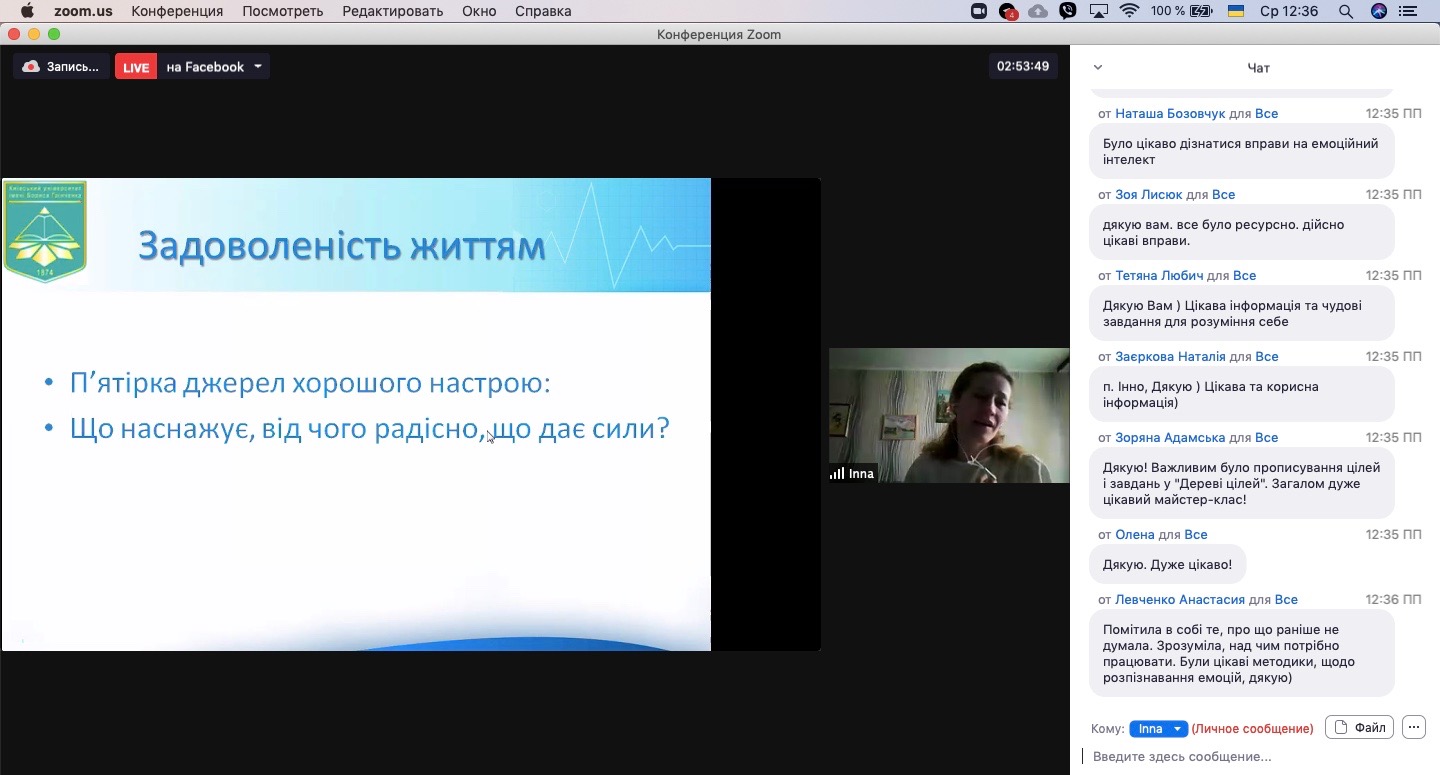The height and width of the screenshot is (775, 1440).
Task: Open the Ukrainian flag input source menu
Action: click(x=1236, y=11)
